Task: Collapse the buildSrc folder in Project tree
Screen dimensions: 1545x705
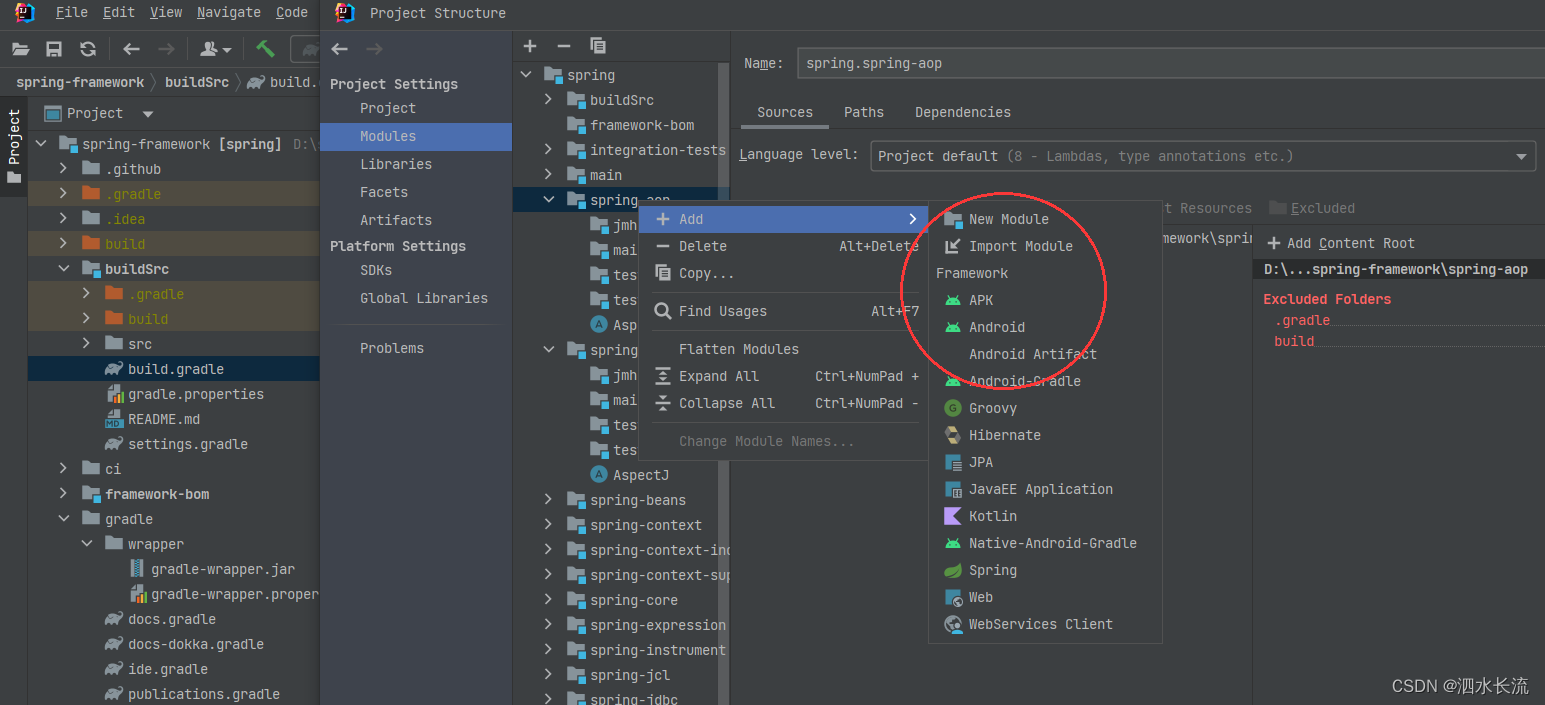Action: (64, 269)
